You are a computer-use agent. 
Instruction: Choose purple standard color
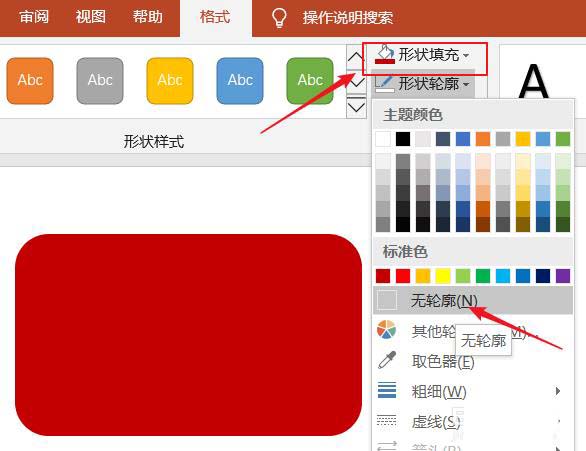(x=563, y=276)
